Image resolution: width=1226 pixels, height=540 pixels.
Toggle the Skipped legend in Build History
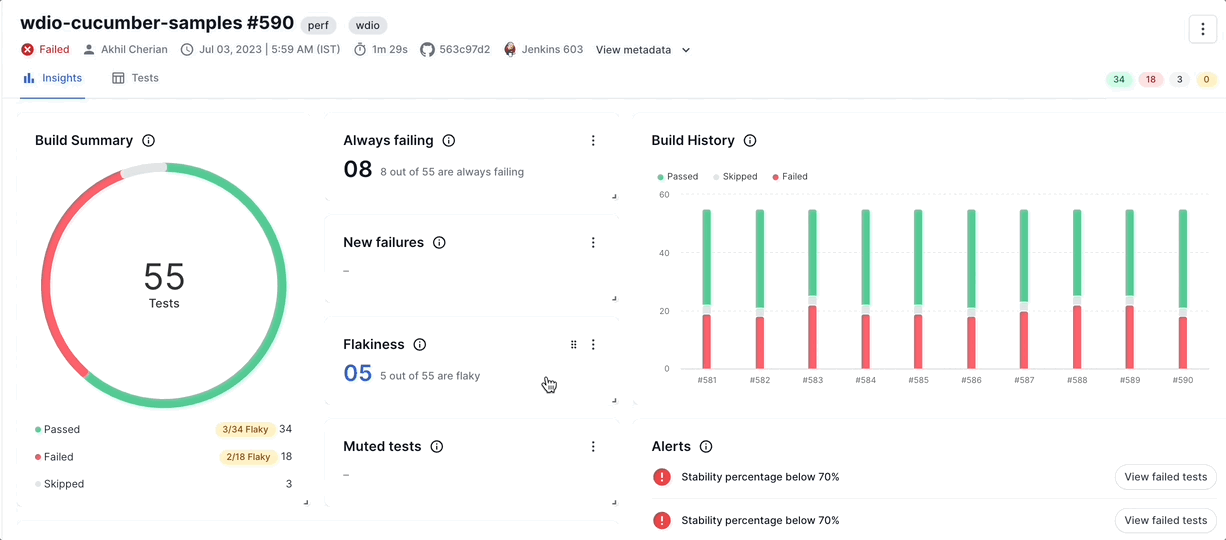(735, 177)
